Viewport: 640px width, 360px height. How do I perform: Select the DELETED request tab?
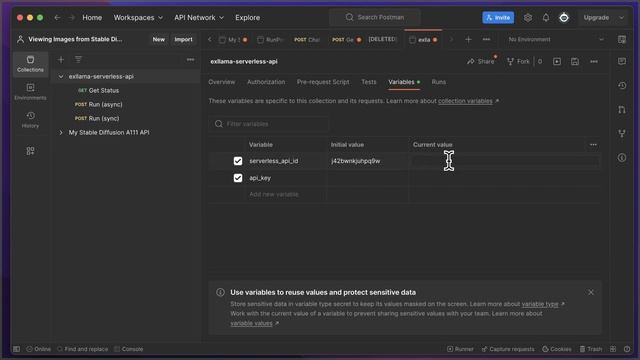pyautogui.click(x=382, y=39)
